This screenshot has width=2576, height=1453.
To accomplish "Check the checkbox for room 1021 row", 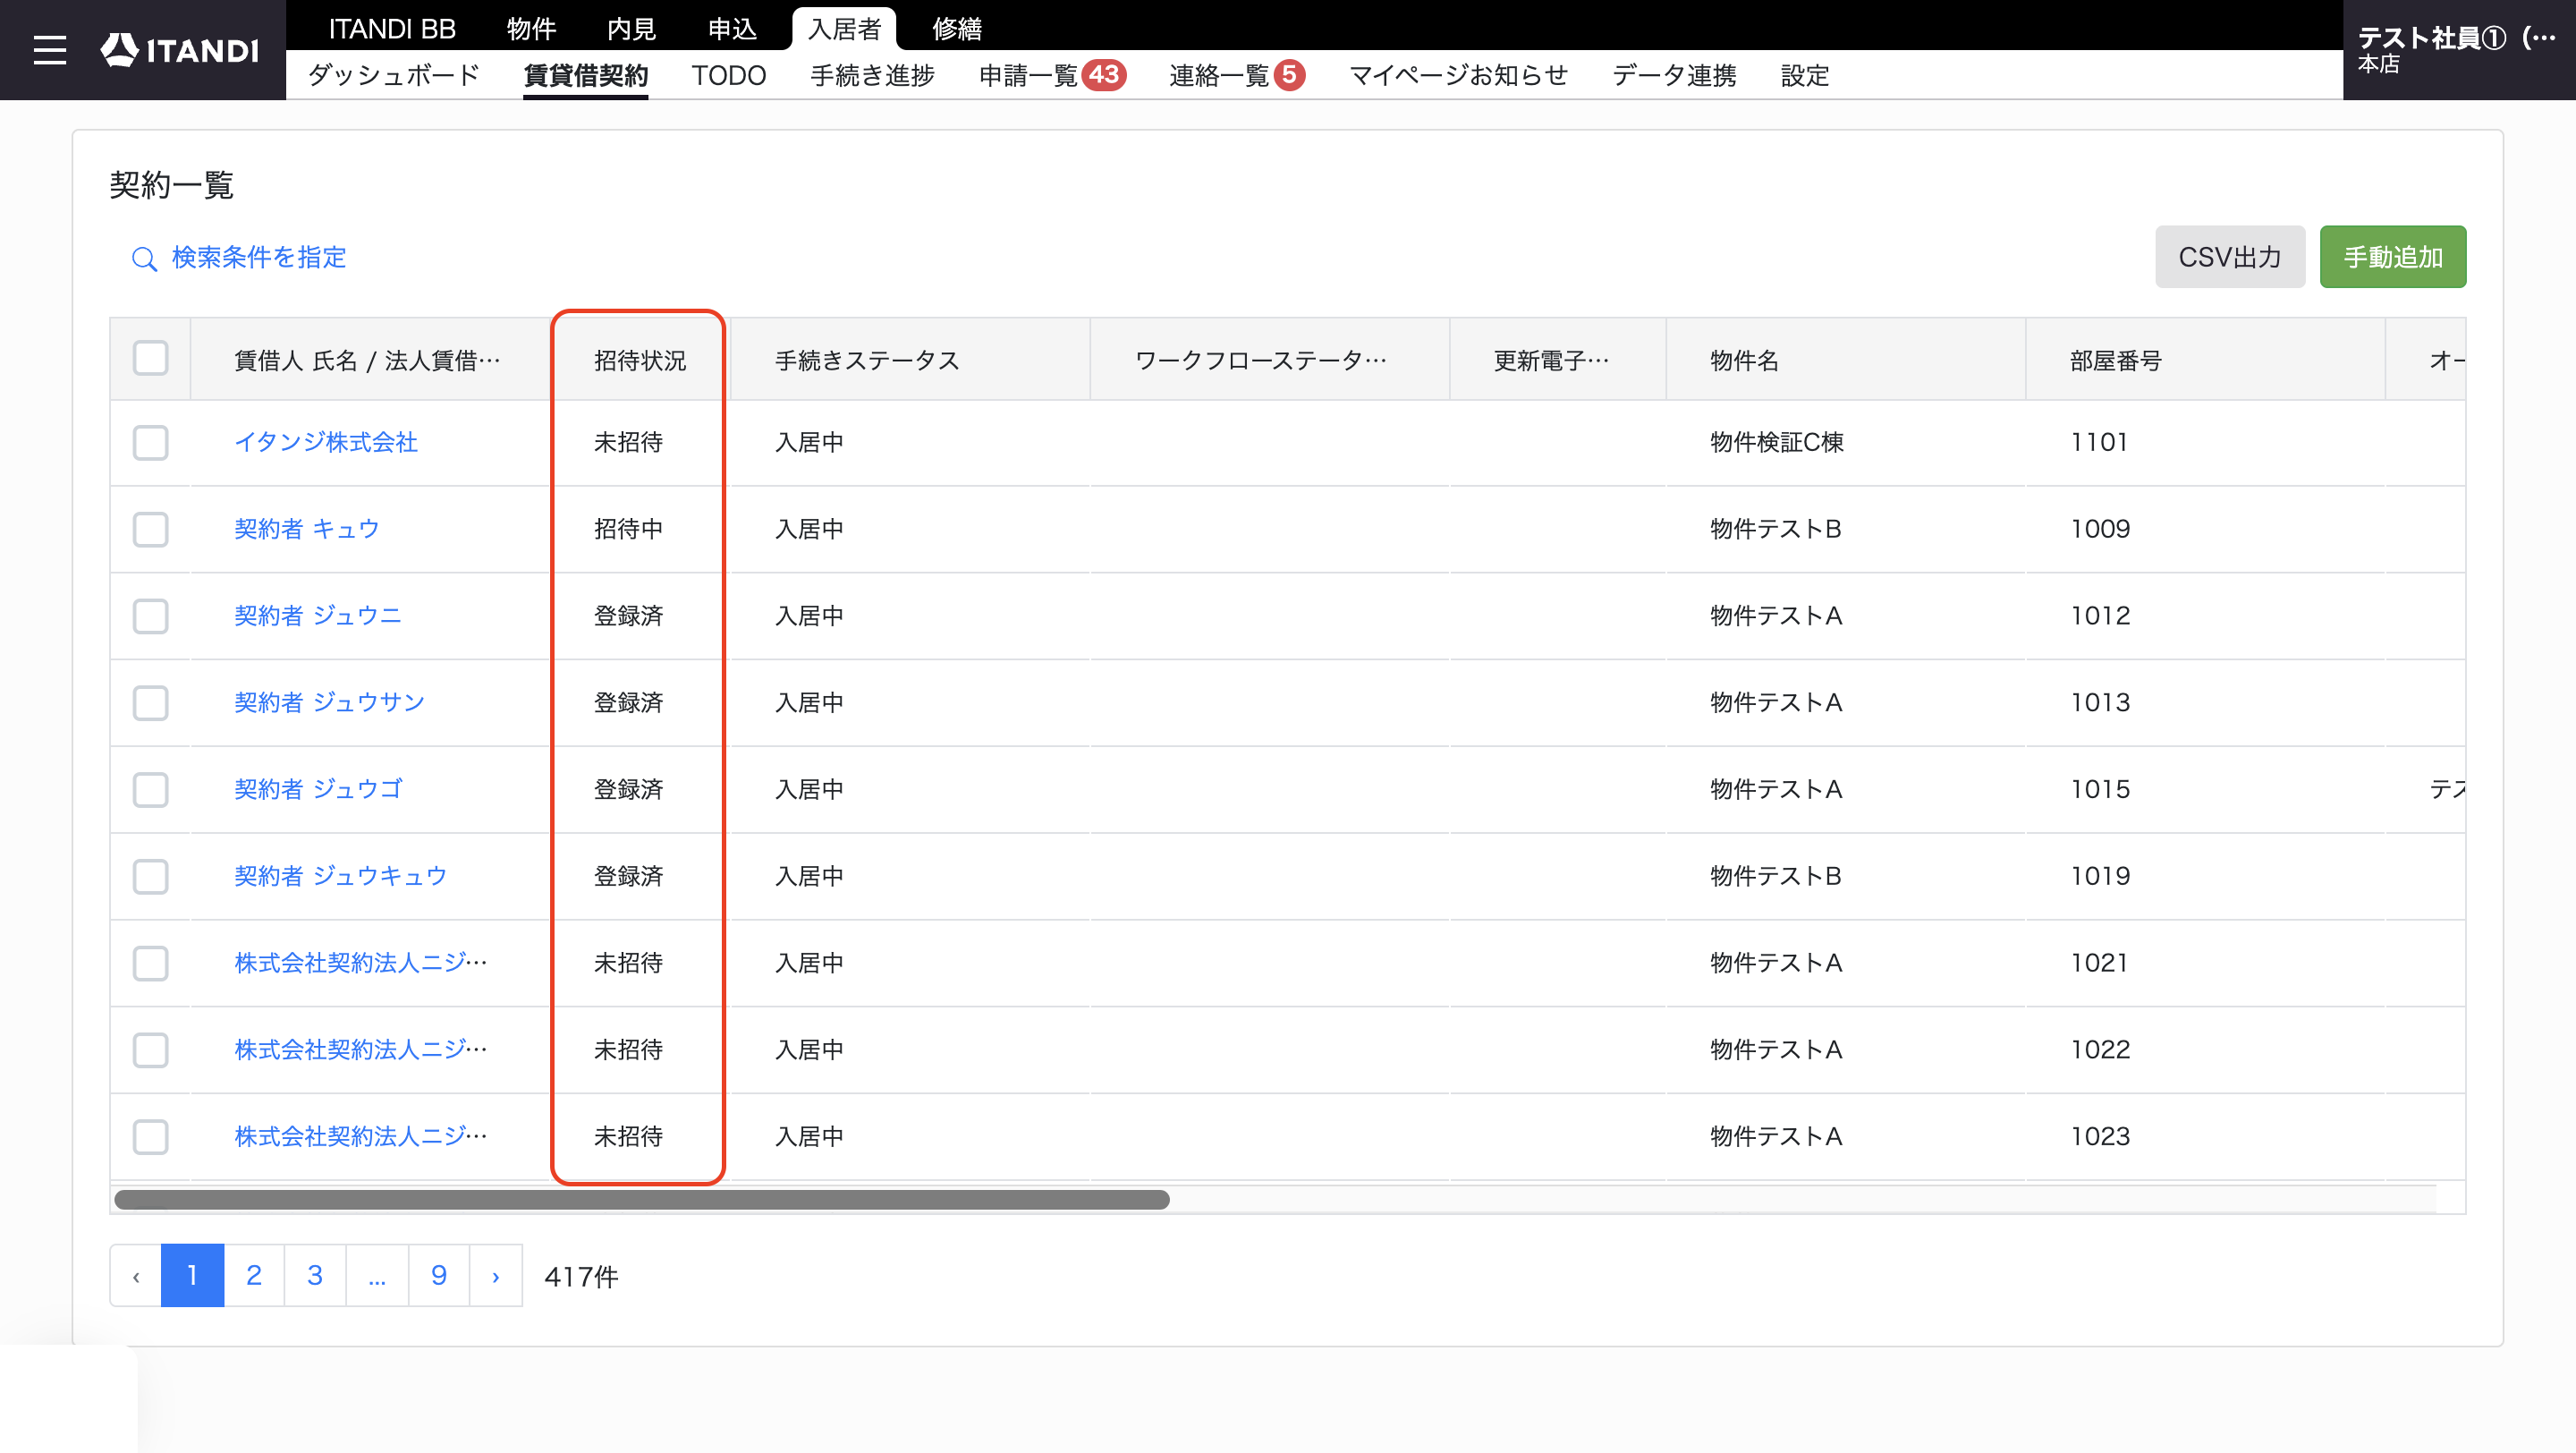I will coord(151,963).
